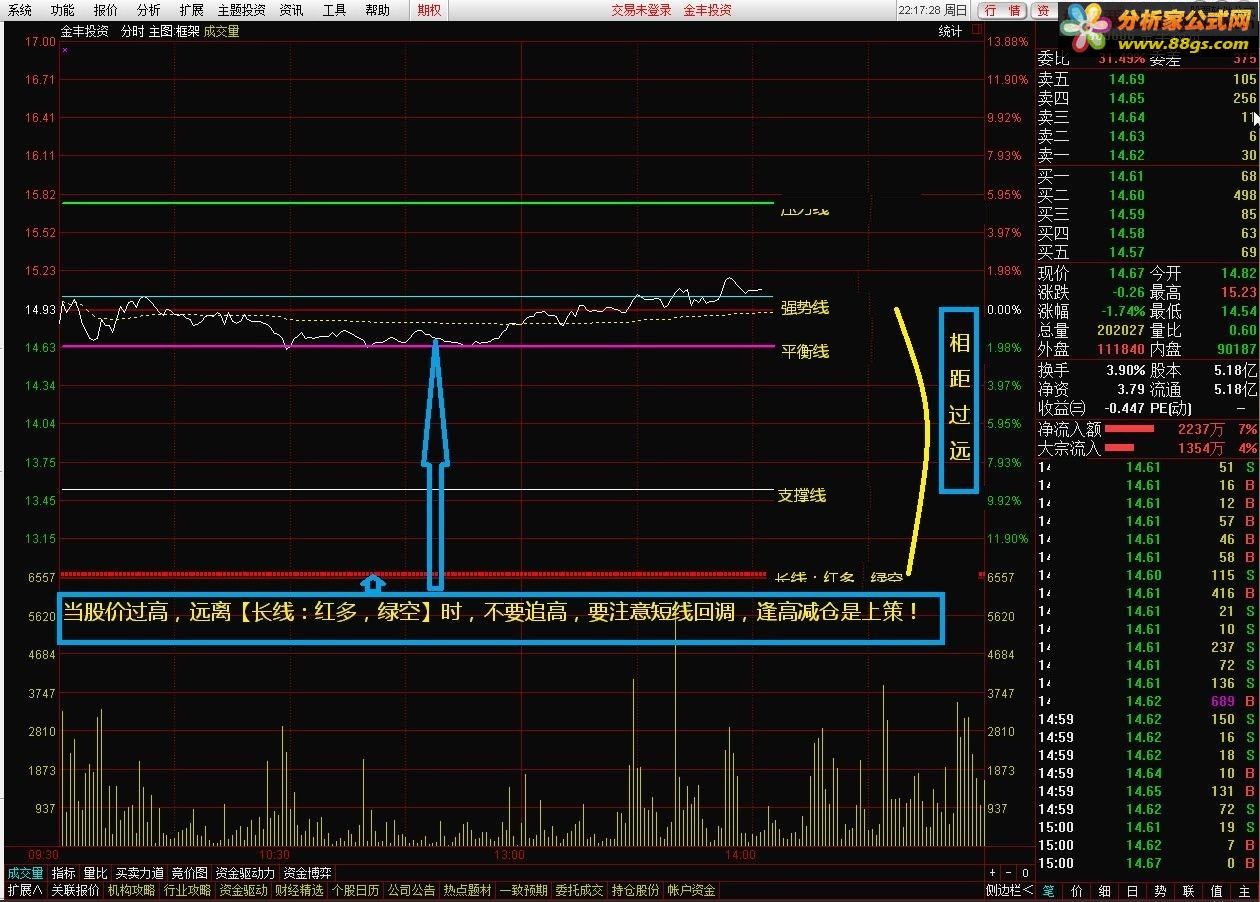Screen dimensions: 1260x902
Task: Select the 主 tab in side panel
Action: [1244, 890]
